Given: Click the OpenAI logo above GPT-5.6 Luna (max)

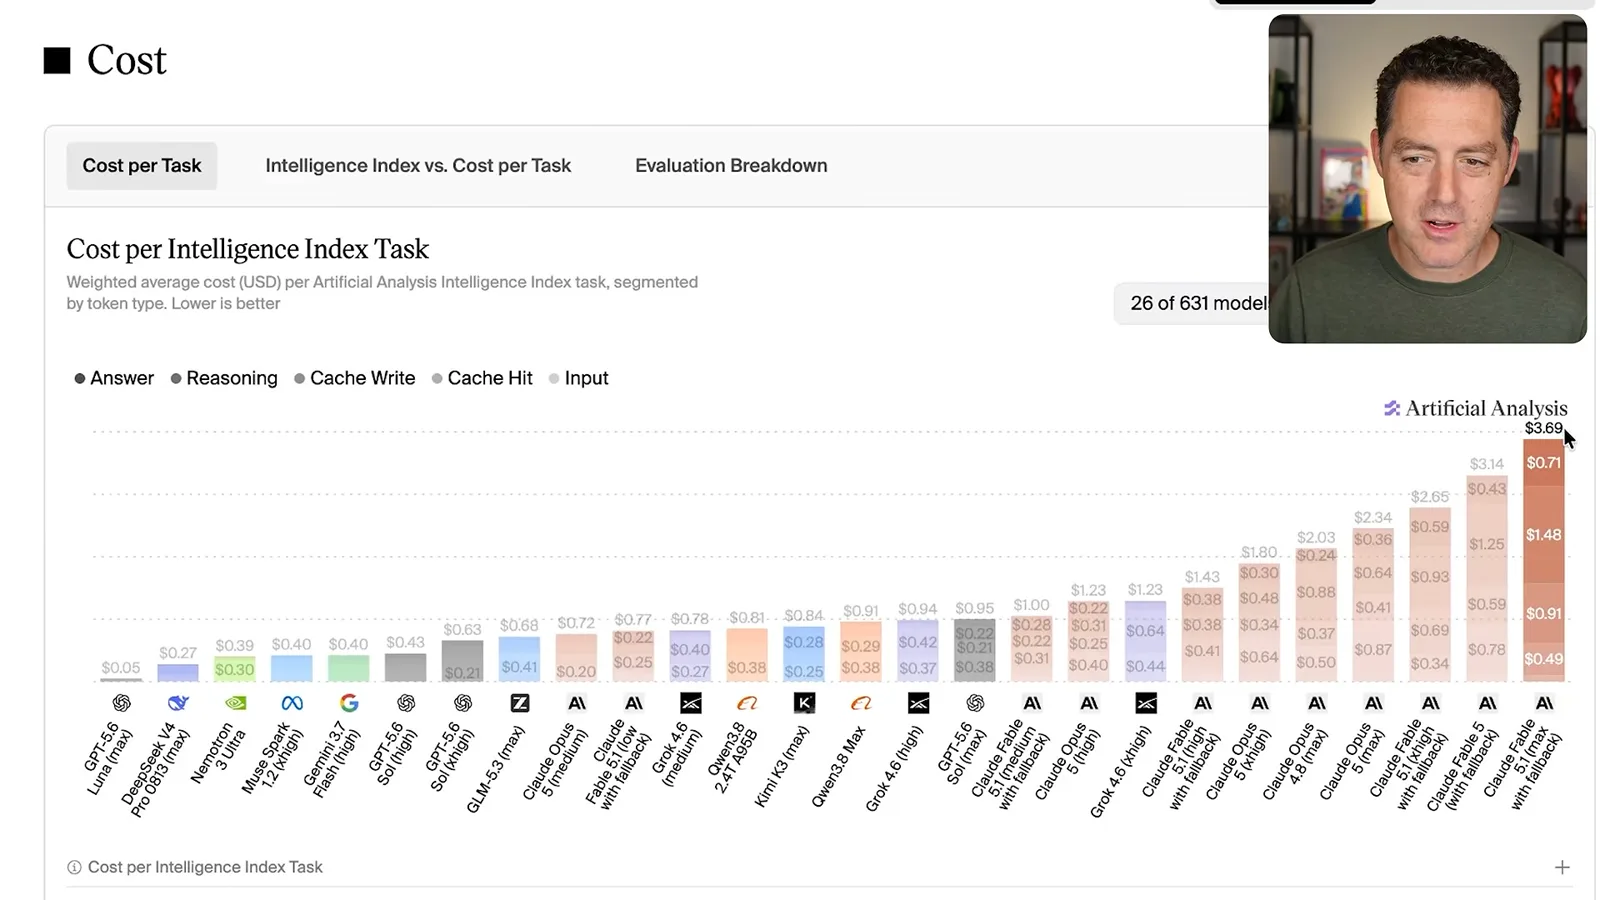Looking at the screenshot, I should click(121, 703).
